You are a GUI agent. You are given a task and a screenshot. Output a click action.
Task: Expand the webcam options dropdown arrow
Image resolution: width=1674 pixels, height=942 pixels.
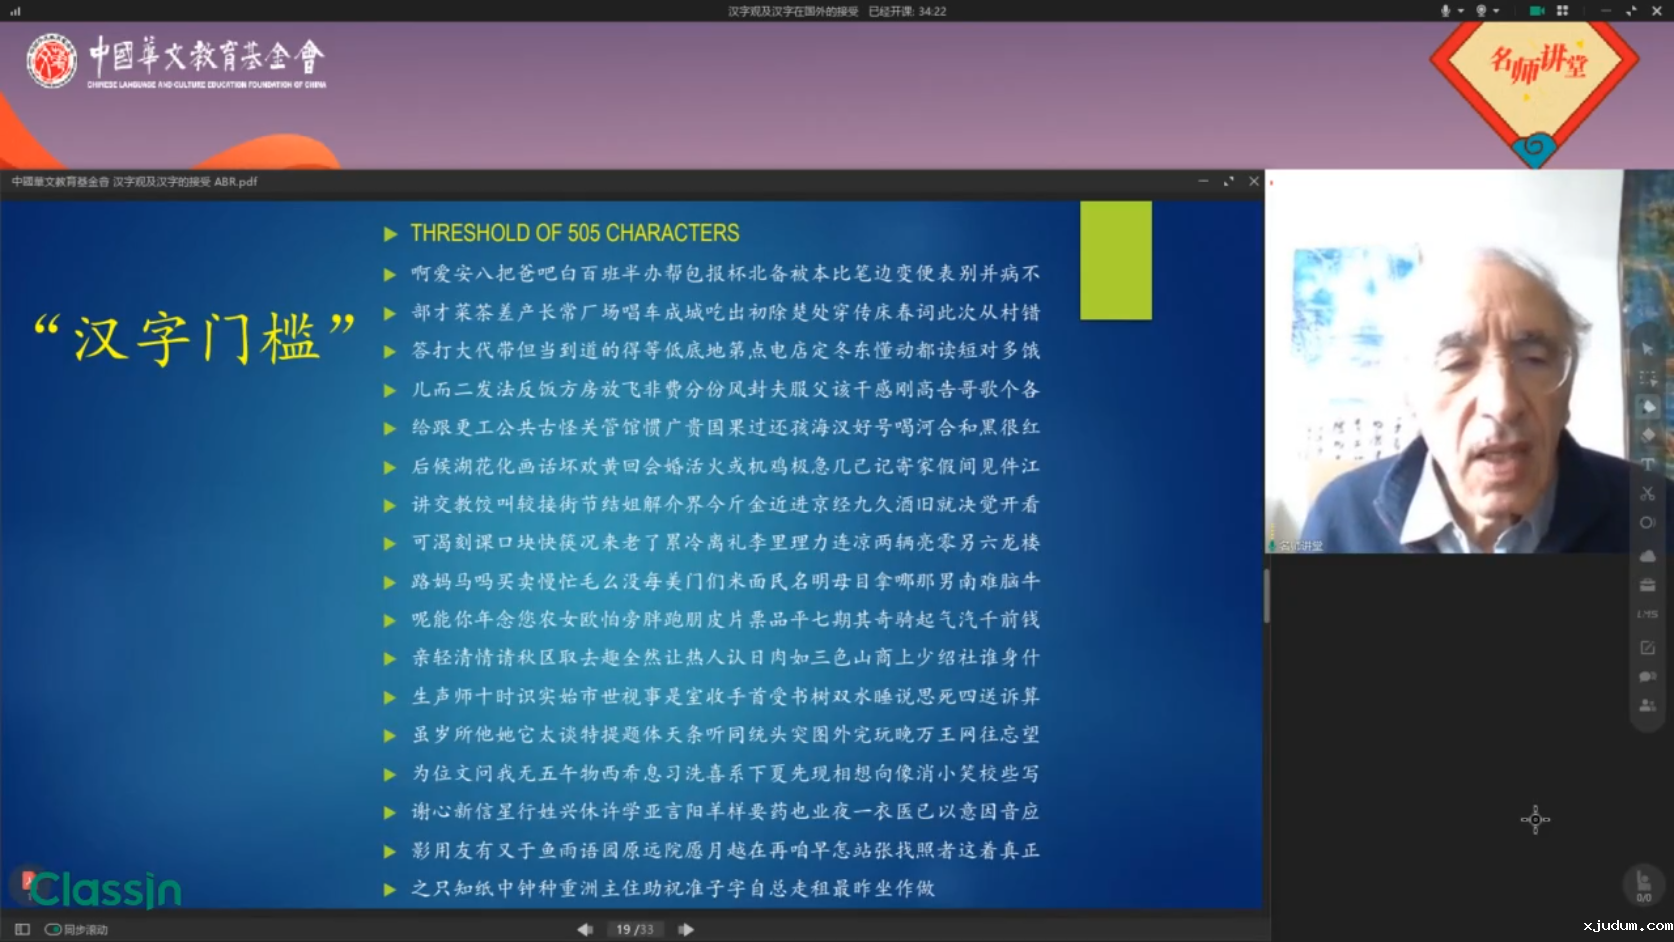1496,11
